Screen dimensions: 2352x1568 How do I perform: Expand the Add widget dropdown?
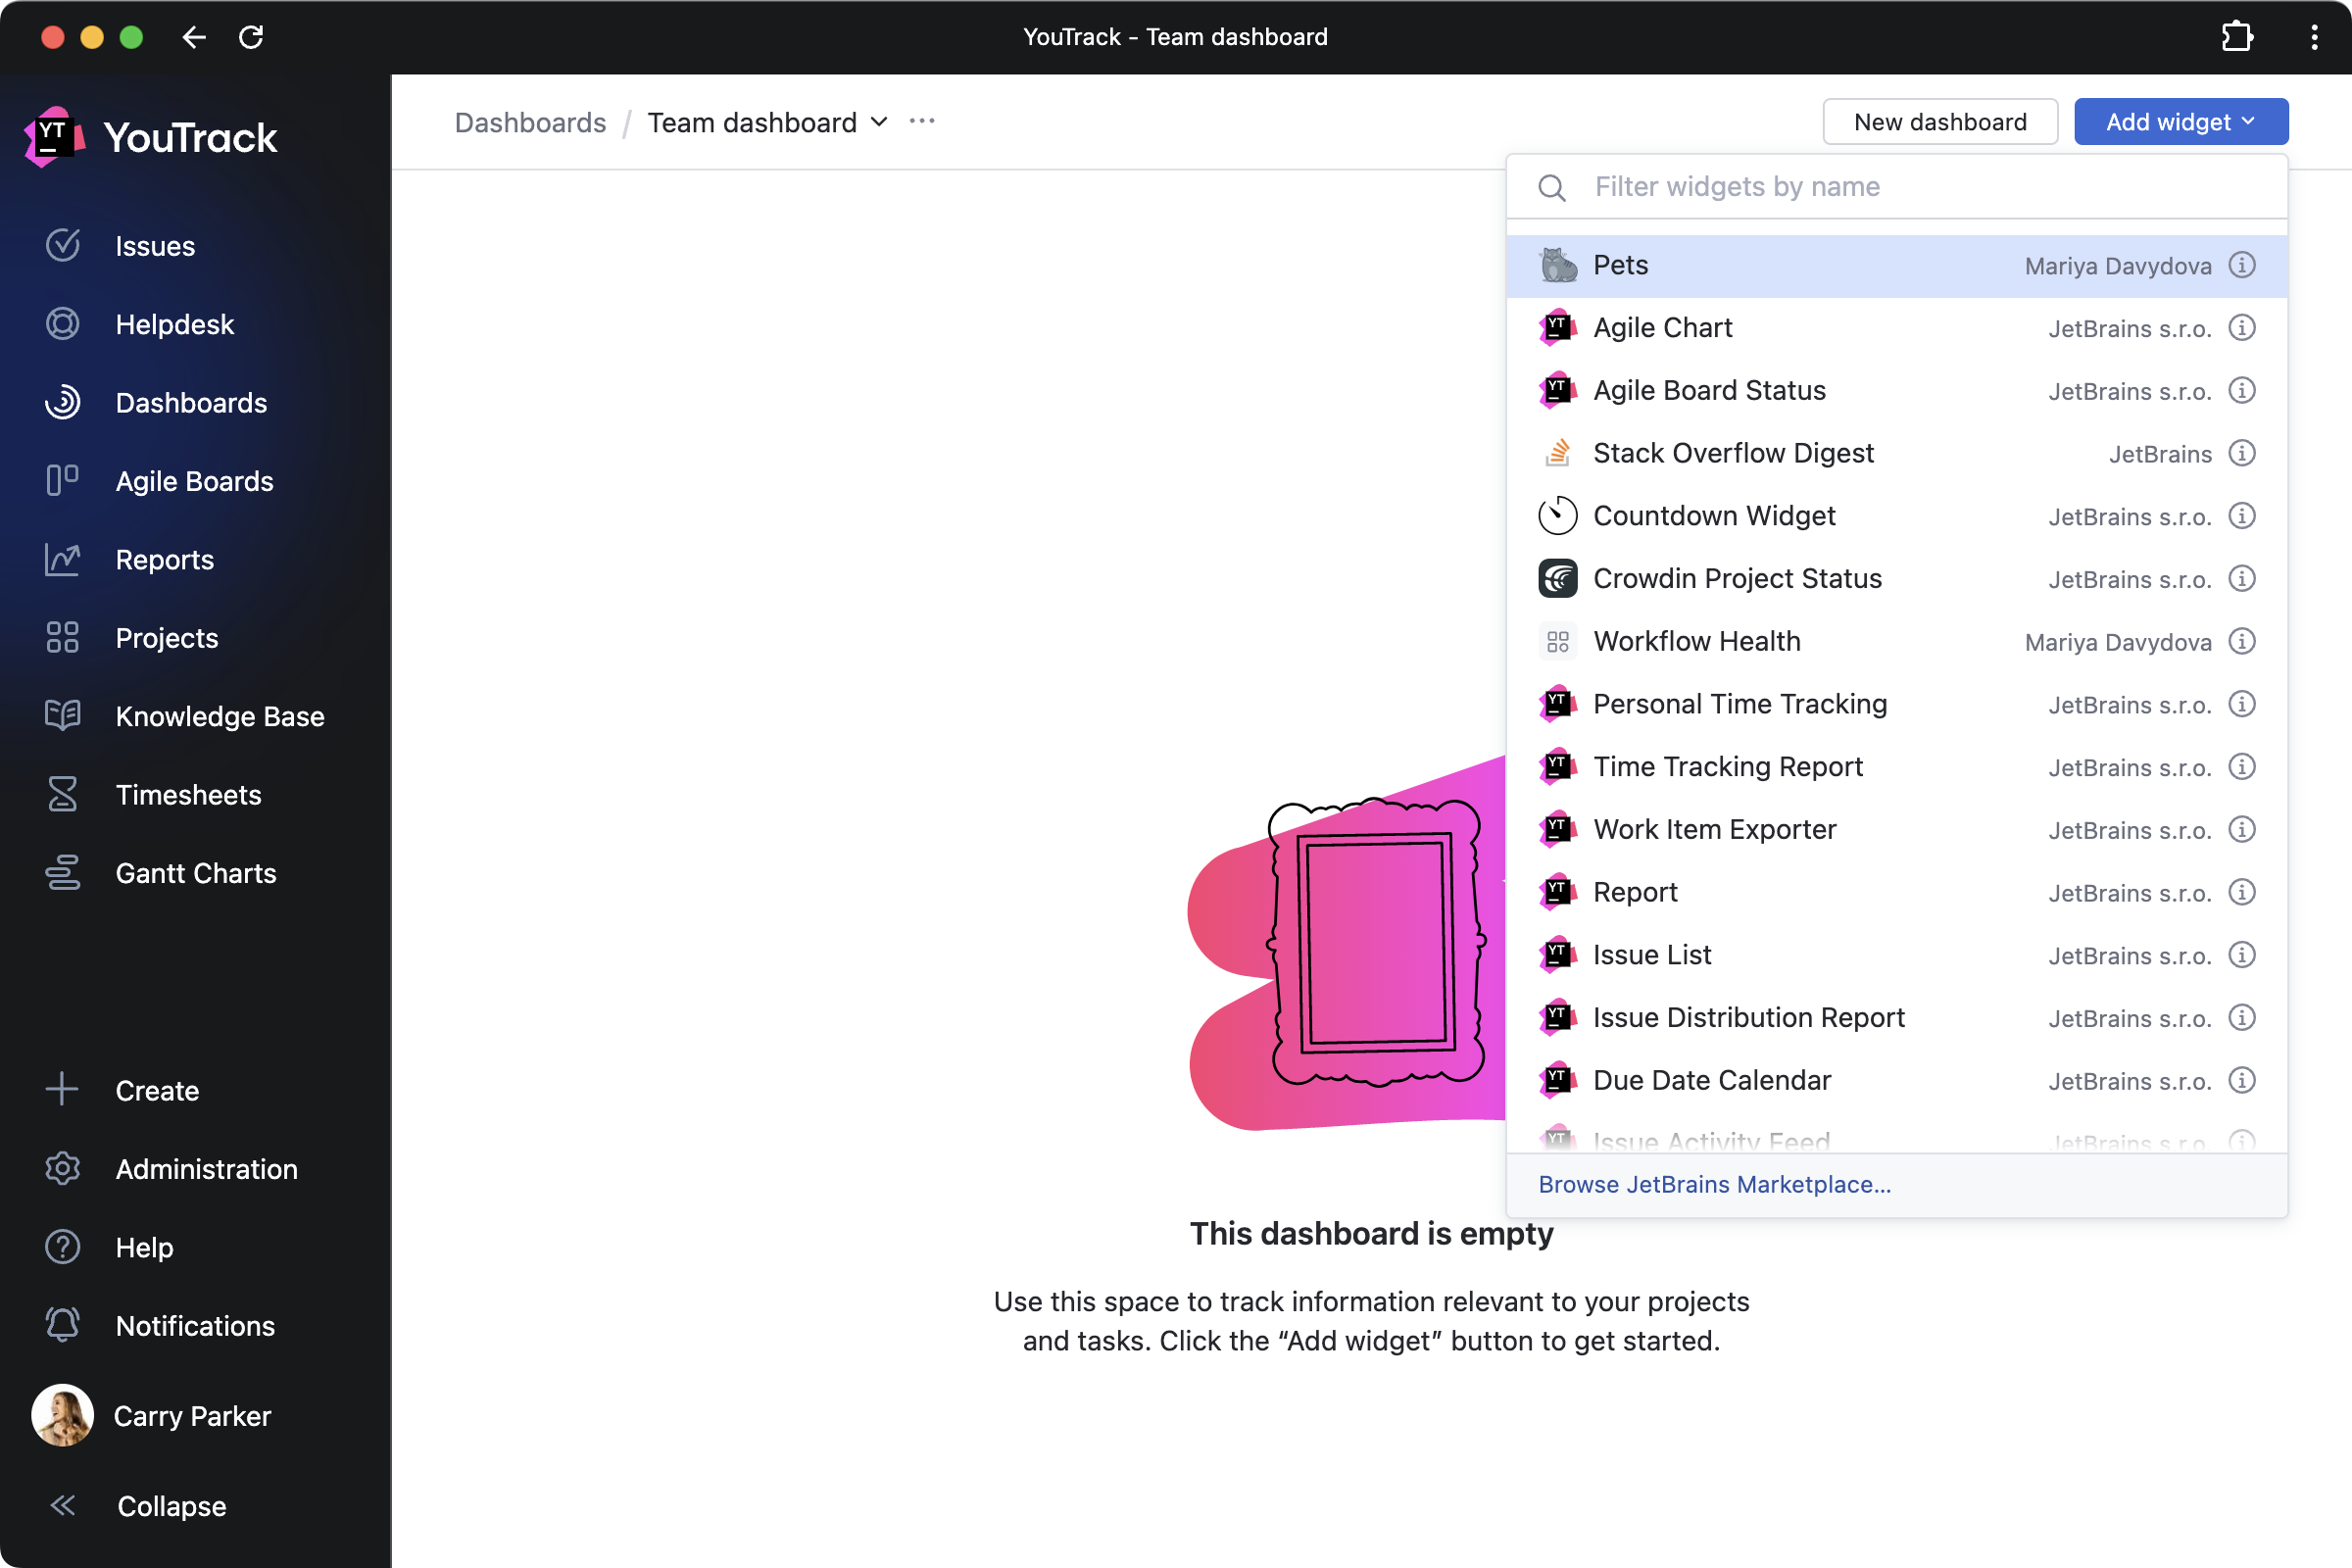(x=2180, y=121)
